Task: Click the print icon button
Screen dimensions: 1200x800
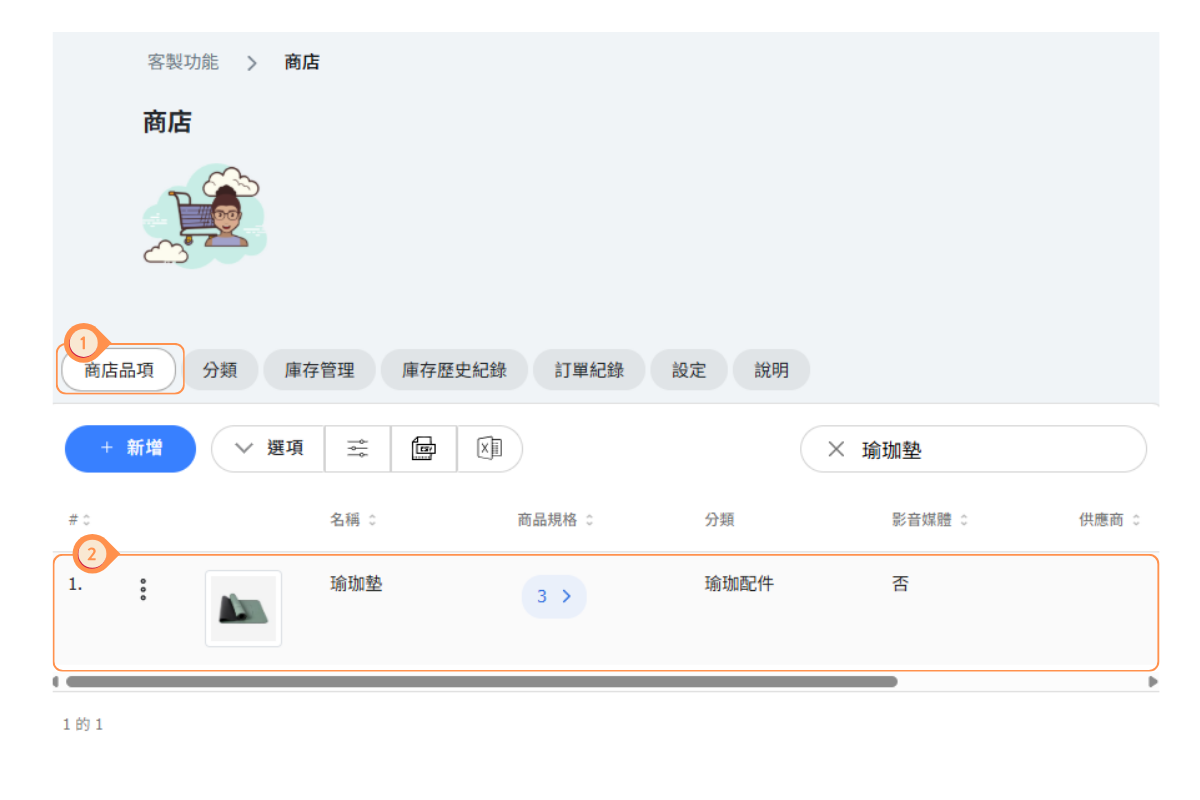Action: point(424,449)
